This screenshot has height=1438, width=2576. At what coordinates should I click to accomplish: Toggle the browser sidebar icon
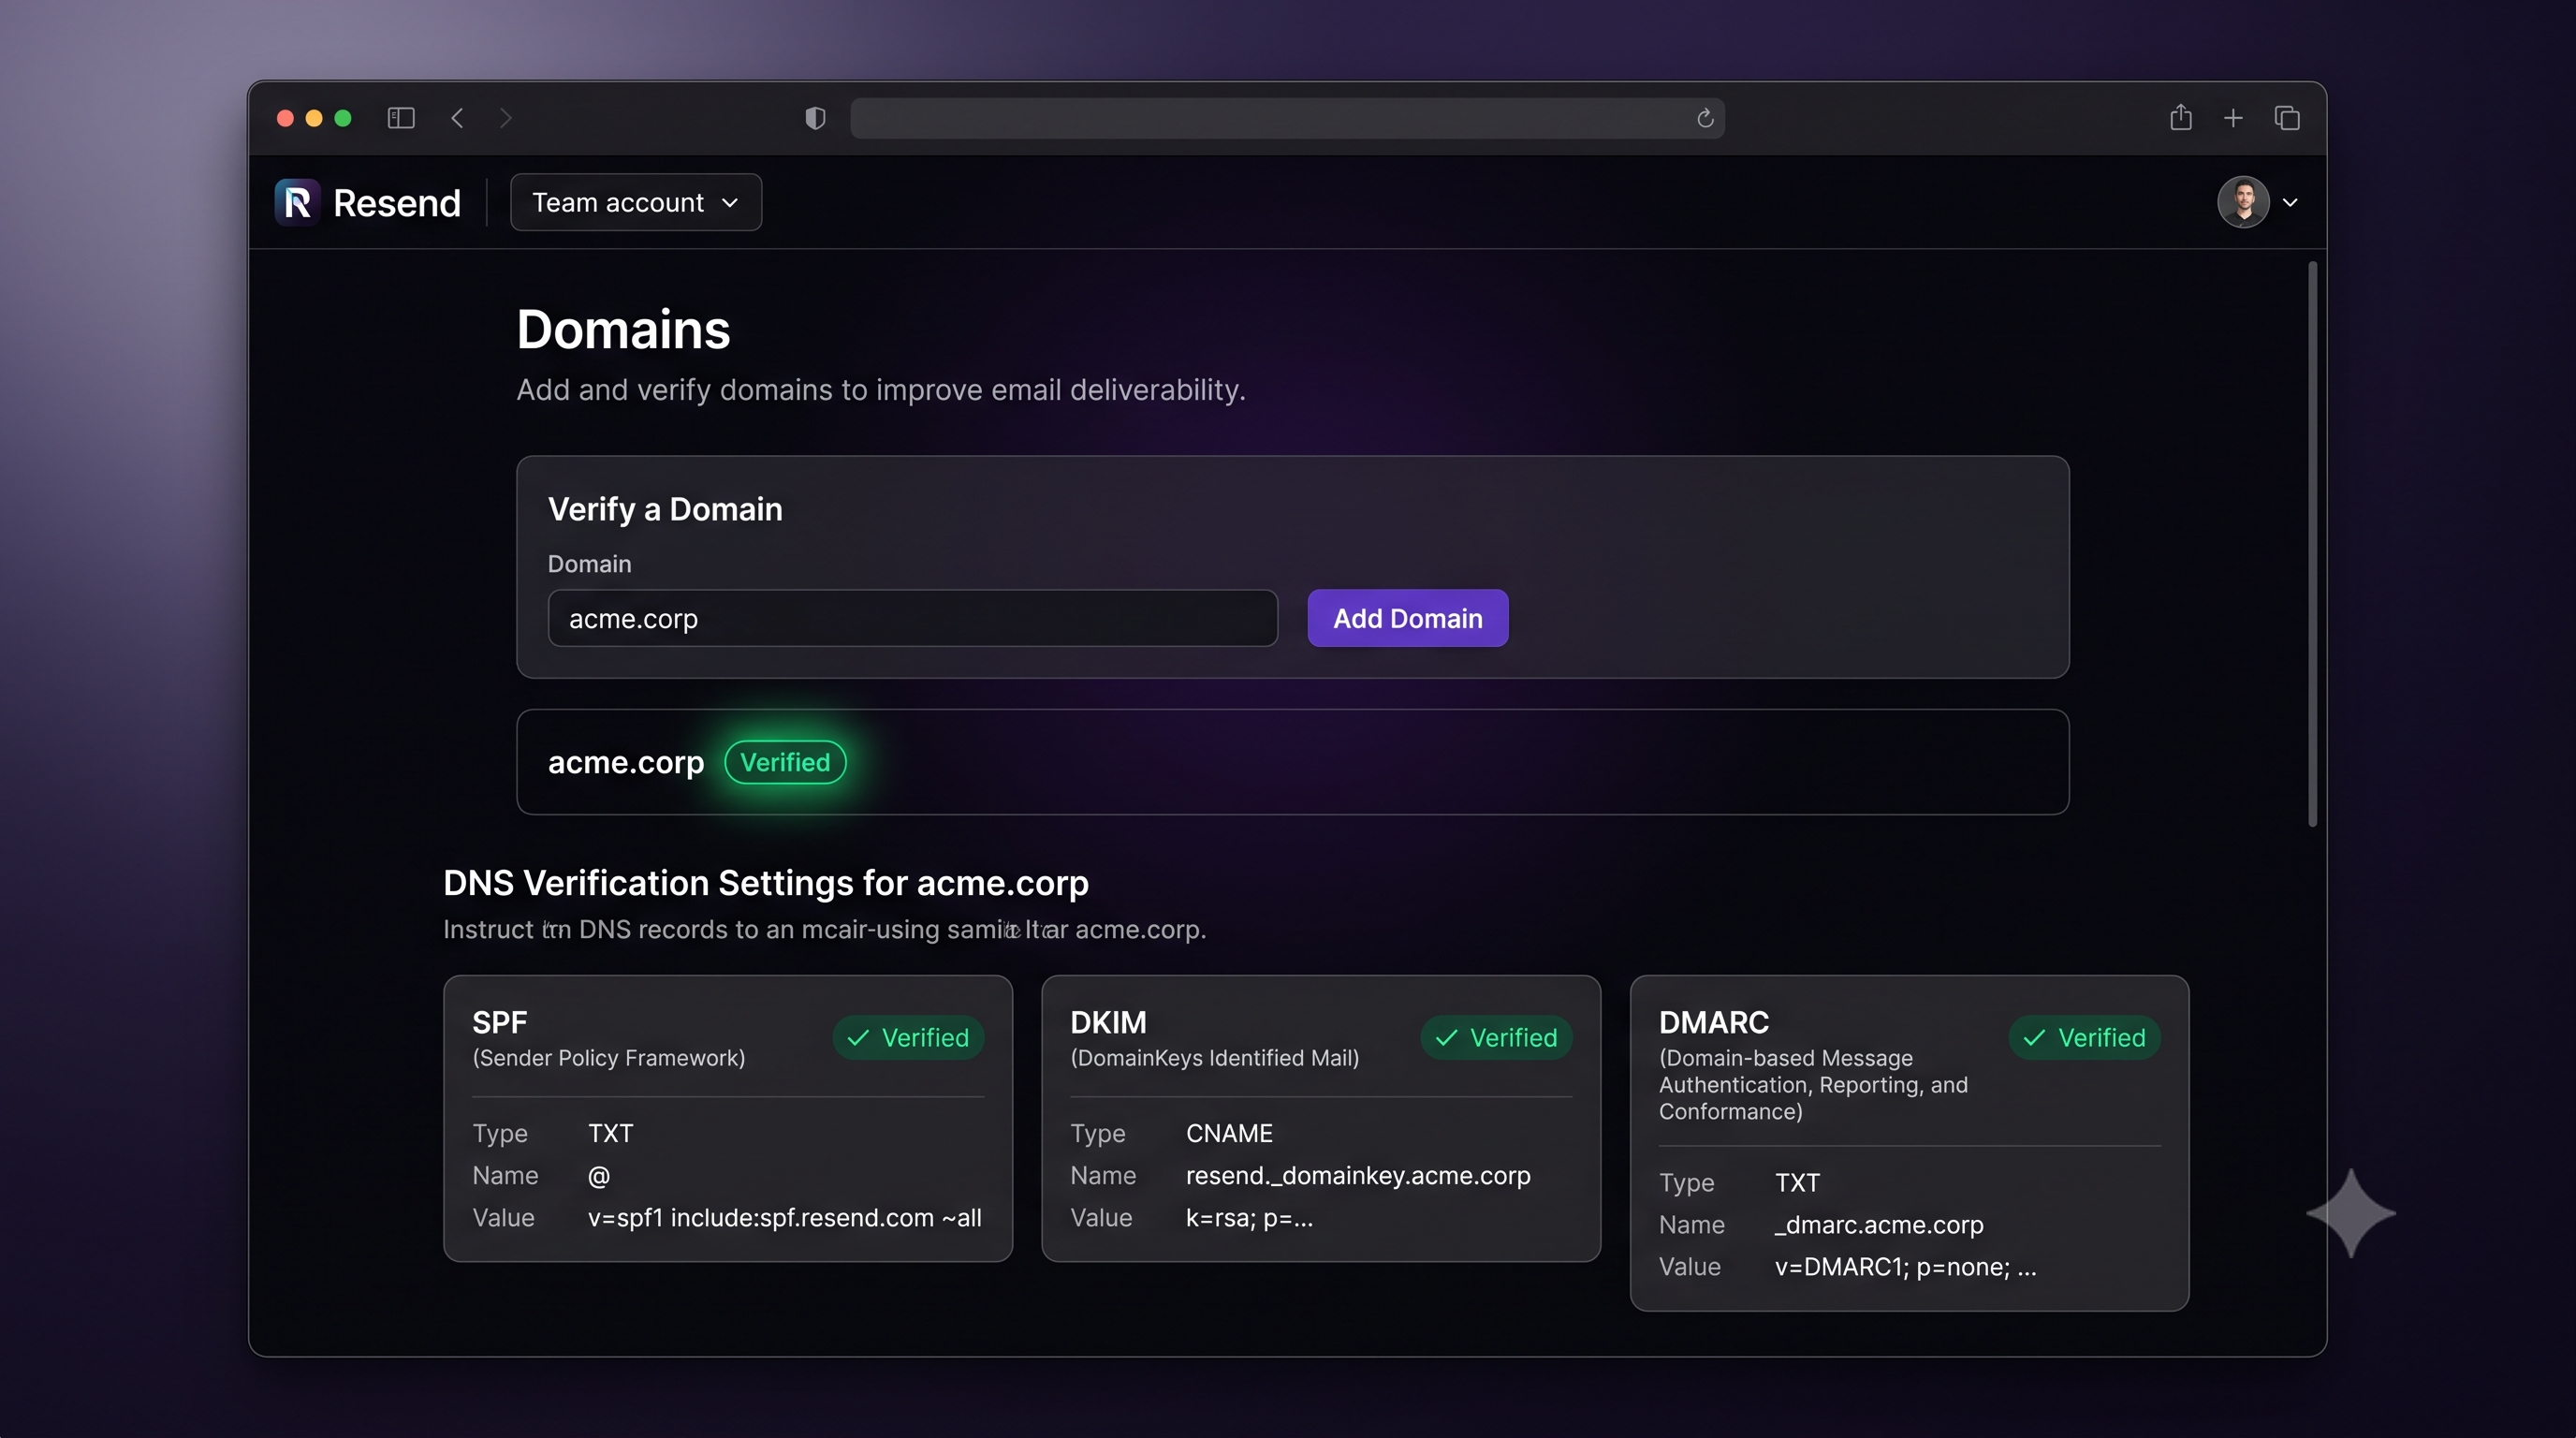point(401,118)
